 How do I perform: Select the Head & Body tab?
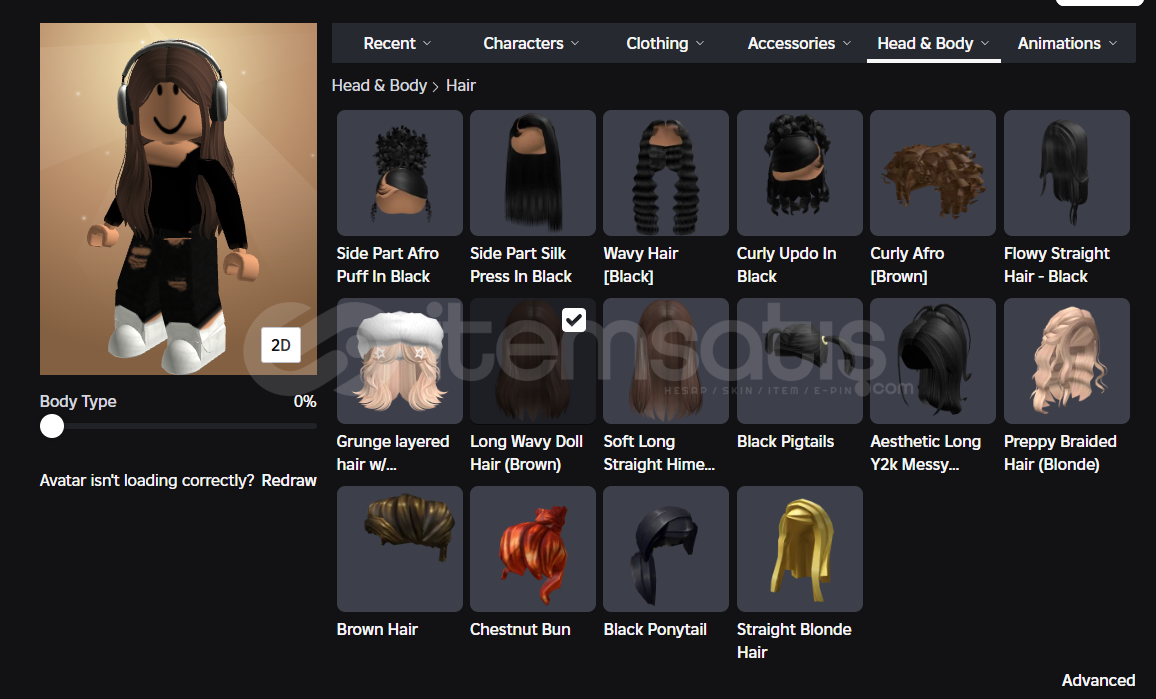click(933, 44)
